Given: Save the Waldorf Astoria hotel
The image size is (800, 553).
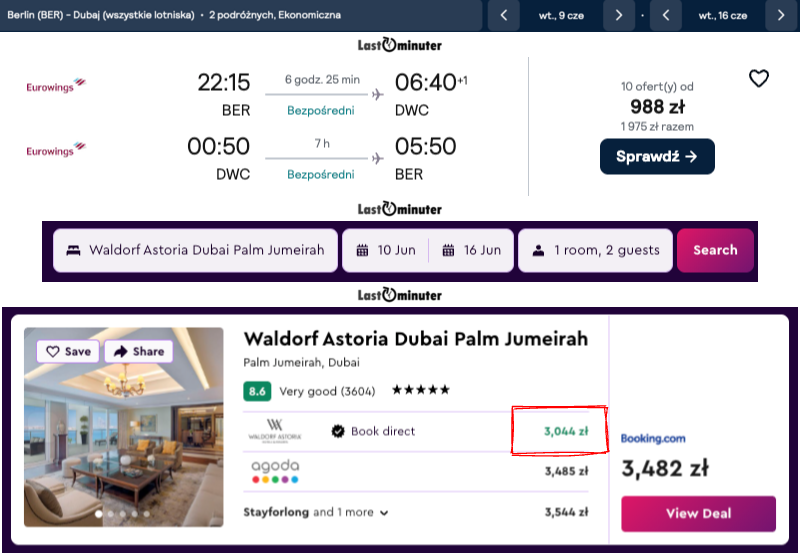Looking at the screenshot, I should 67,351.
